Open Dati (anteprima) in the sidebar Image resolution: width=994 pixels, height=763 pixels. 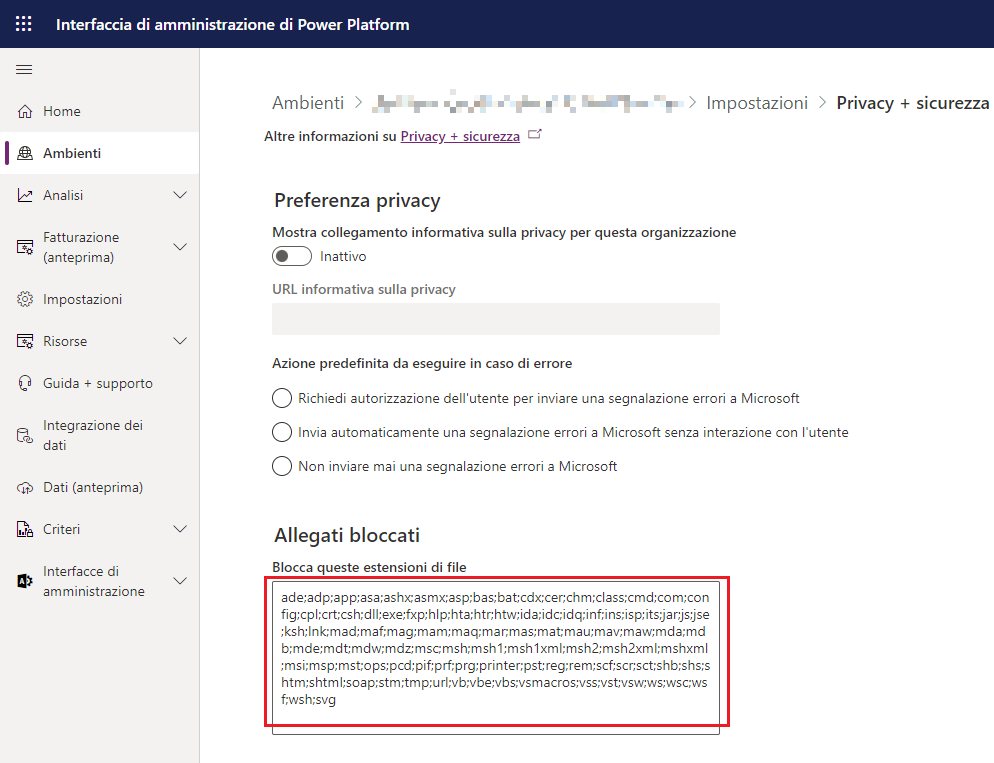pyautogui.click(x=100, y=487)
